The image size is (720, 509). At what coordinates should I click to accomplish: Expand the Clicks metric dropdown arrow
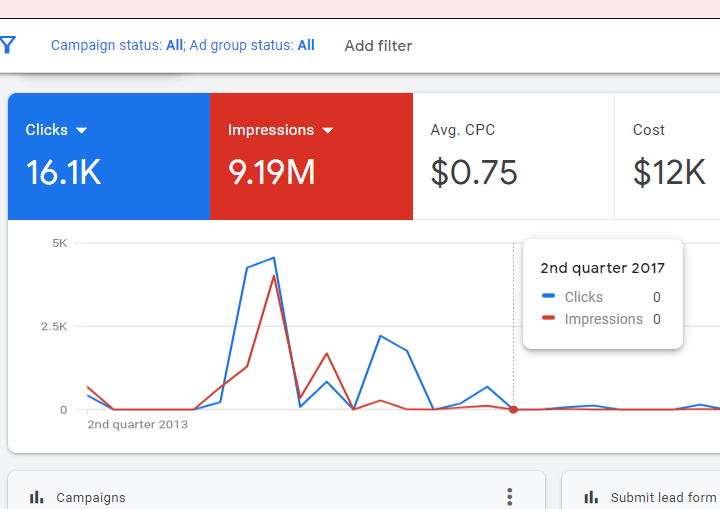click(x=82, y=130)
